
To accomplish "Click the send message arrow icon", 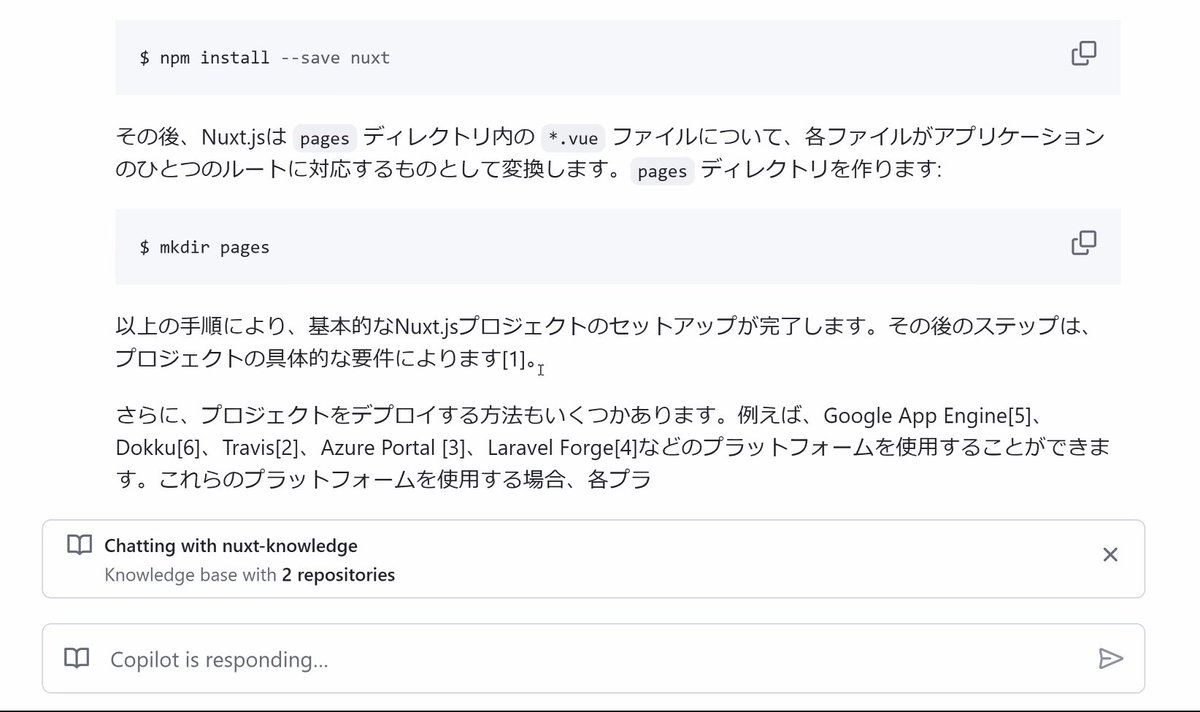I will (x=1110, y=658).
